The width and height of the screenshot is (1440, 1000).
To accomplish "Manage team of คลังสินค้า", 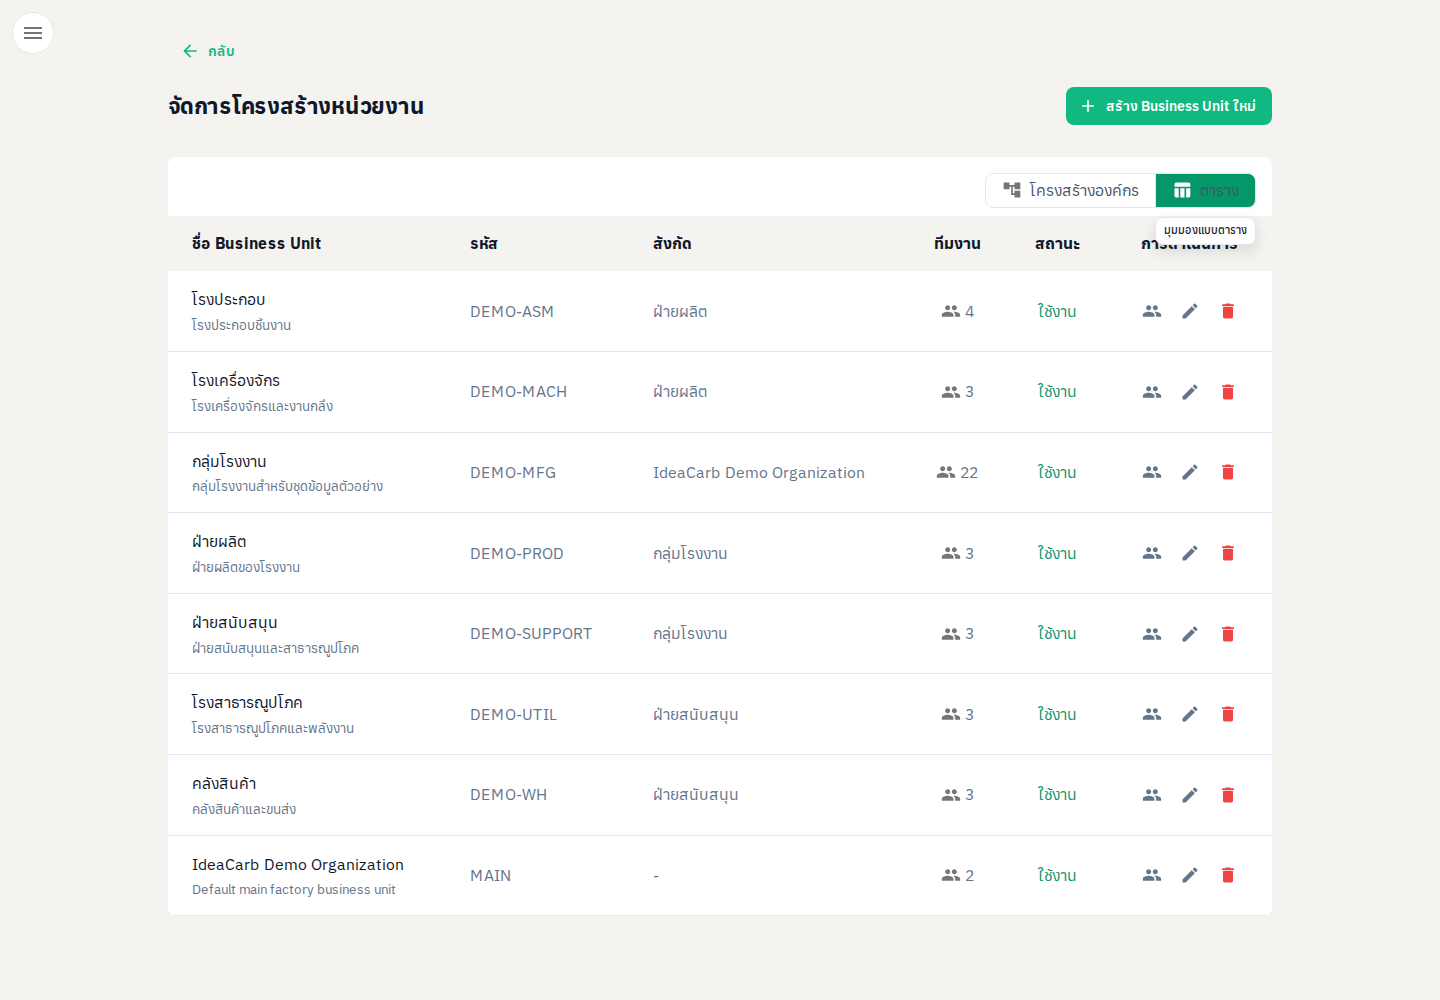I will pyautogui.click(x=1152, y=795).
